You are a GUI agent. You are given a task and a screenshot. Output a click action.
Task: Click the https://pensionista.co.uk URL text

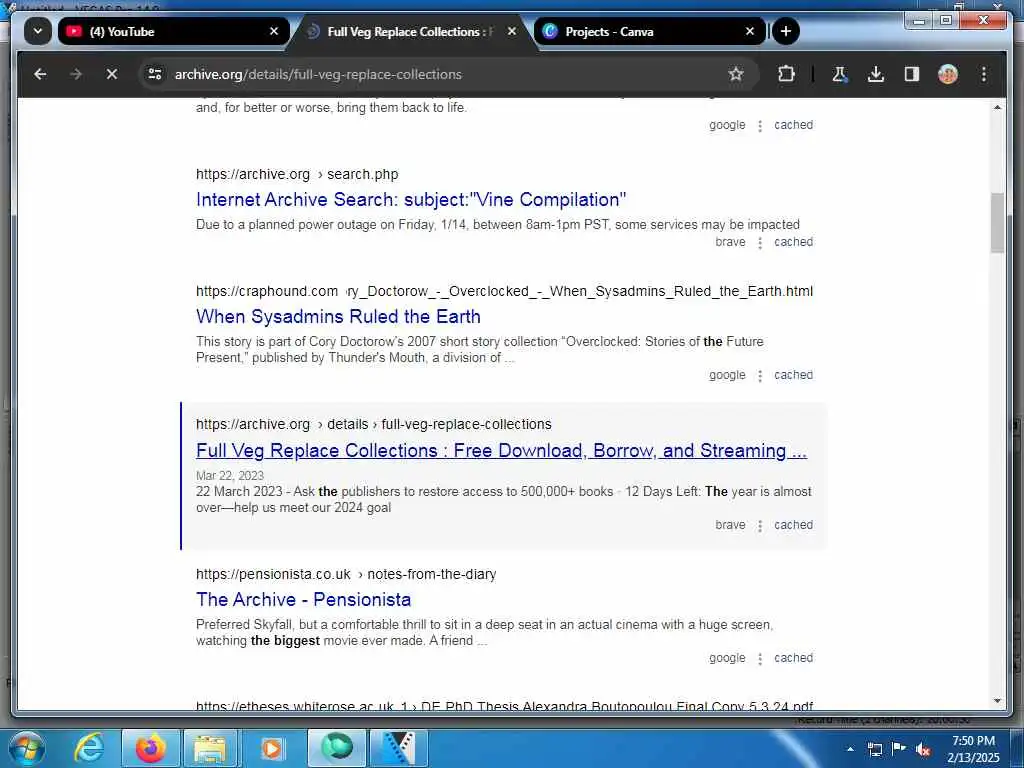[273, 574]
